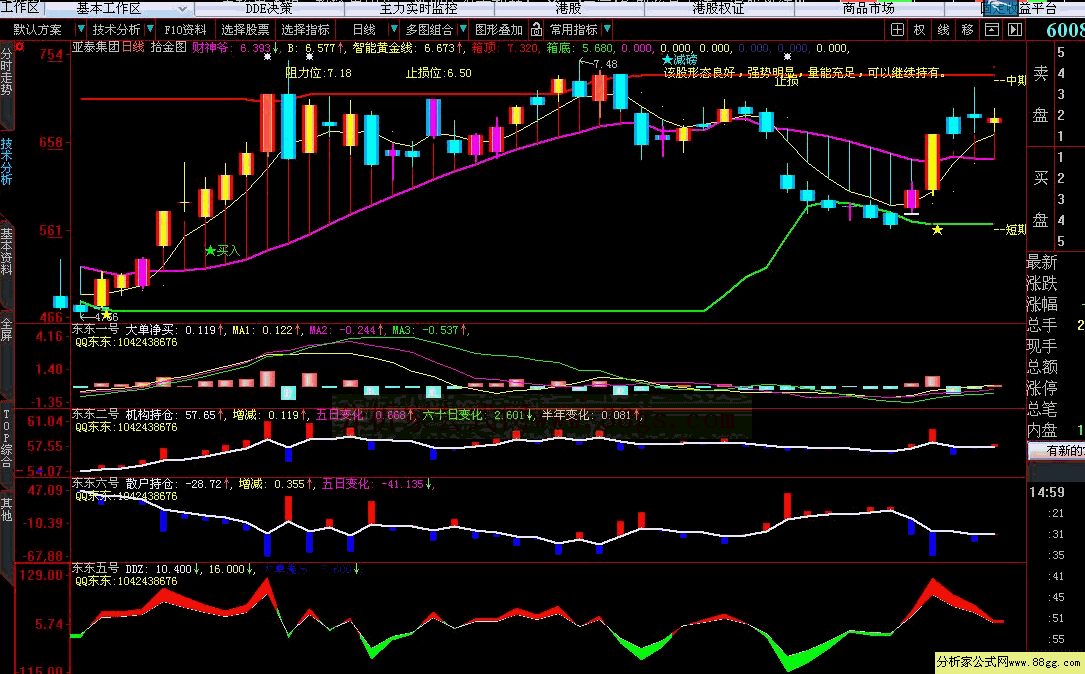
Task: Click the 默认方案 toolbar button
Action: (37, 30)
